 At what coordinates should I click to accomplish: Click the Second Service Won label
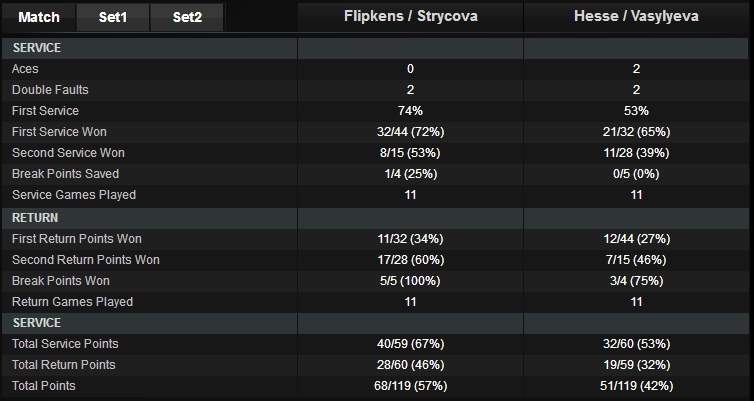[66, 153]
